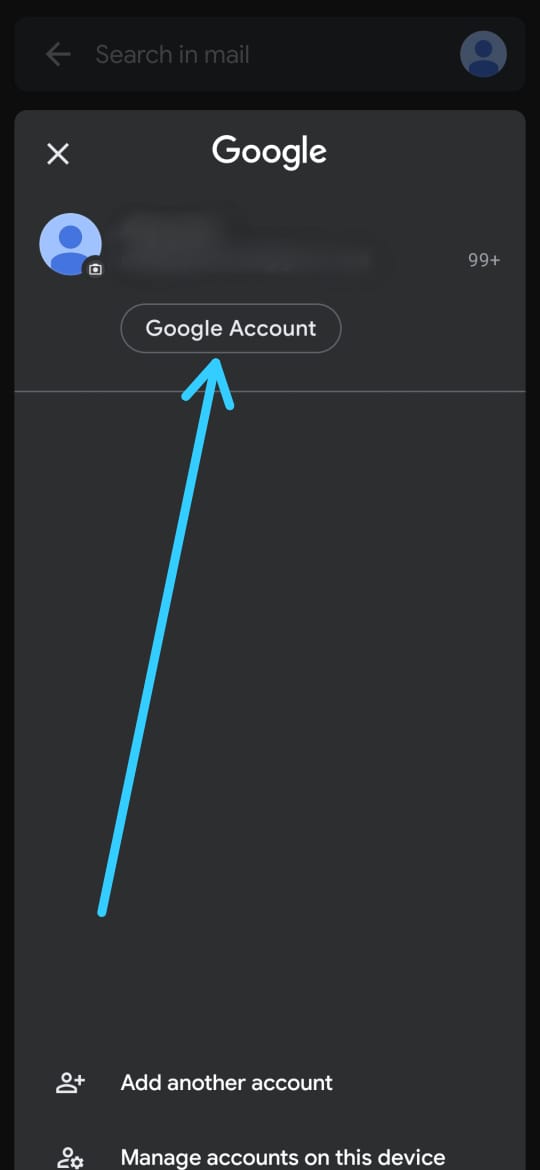This screenshot has width=540, height=1170.
Task: Focus the Search in mail field
Action: pos(172,54)
